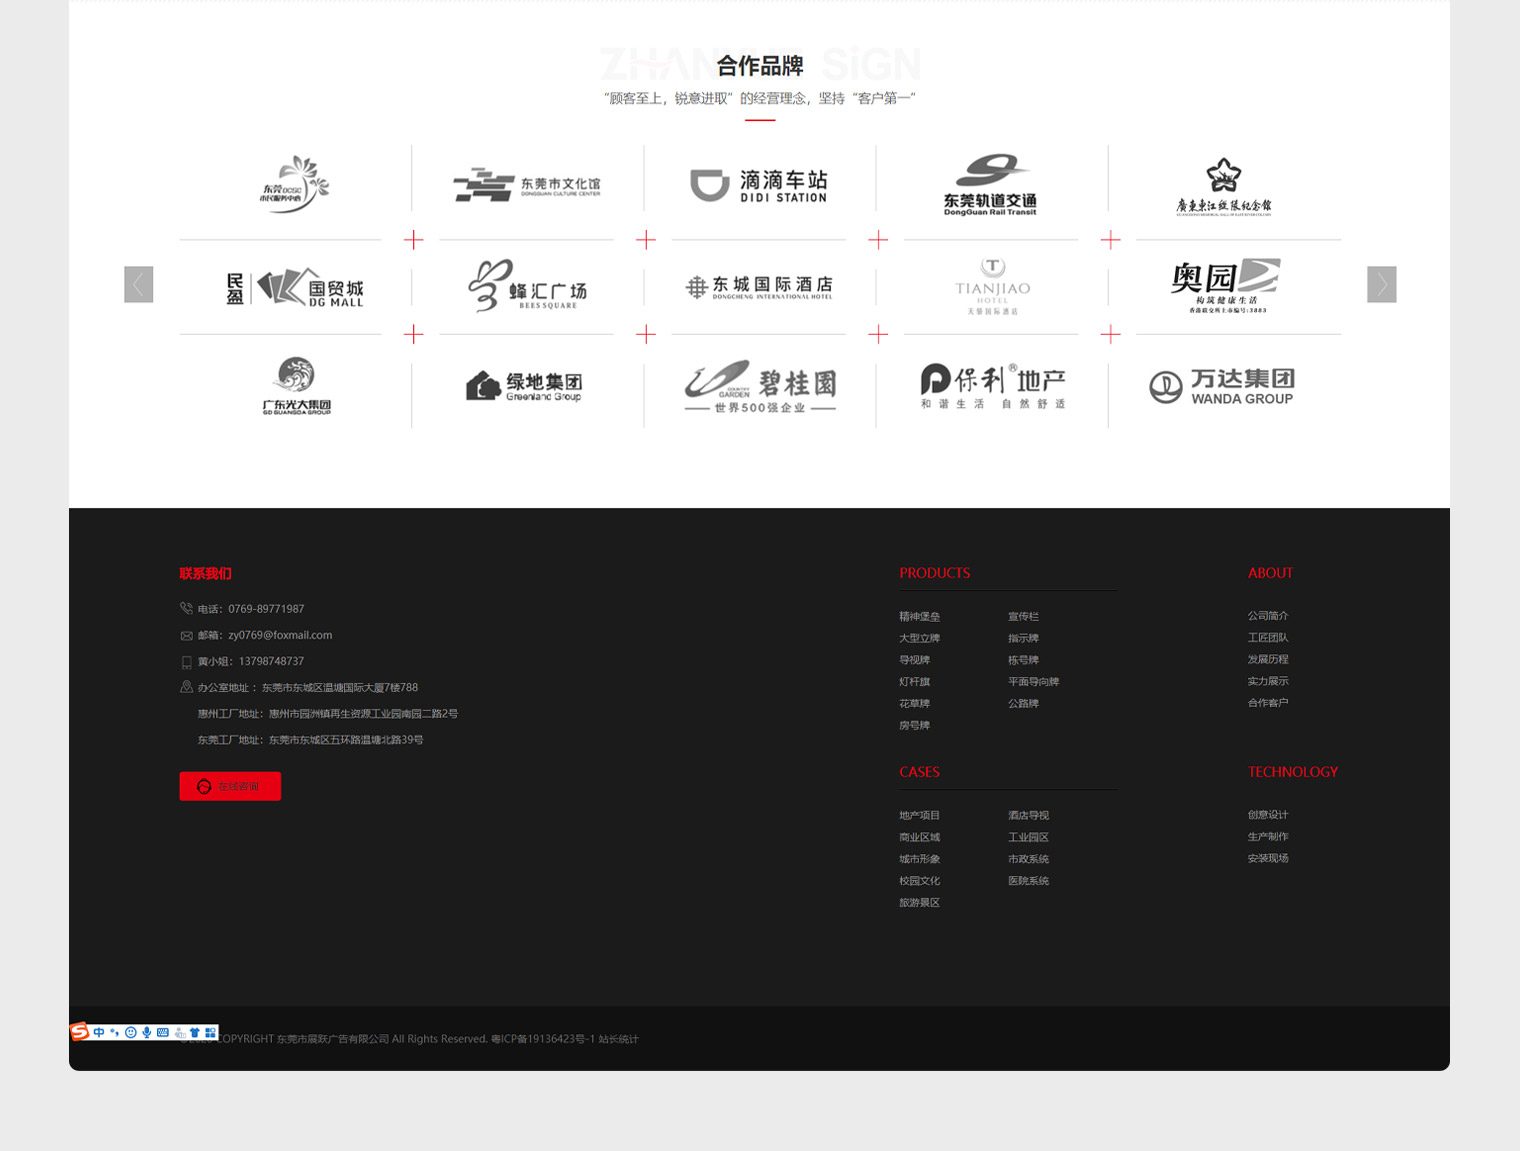
Task: Open 大型立牌 product link
Action: [x=919, y=638]
